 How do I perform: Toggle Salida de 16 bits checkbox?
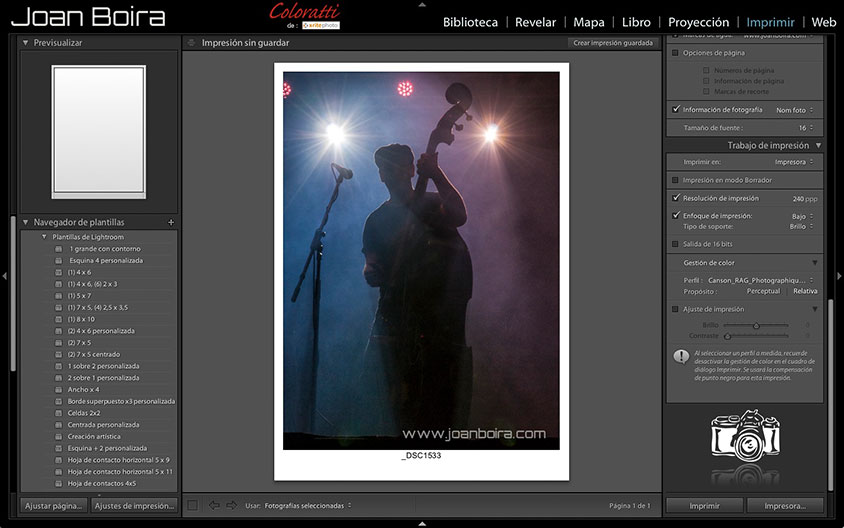pos(676,244)
